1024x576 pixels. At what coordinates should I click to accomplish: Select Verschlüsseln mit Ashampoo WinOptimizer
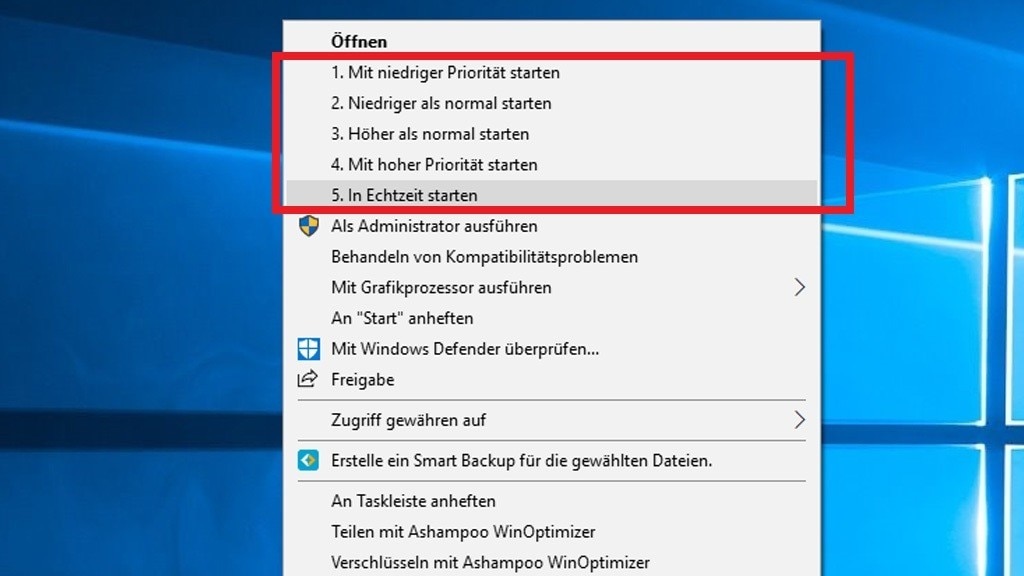coord(490,563)
